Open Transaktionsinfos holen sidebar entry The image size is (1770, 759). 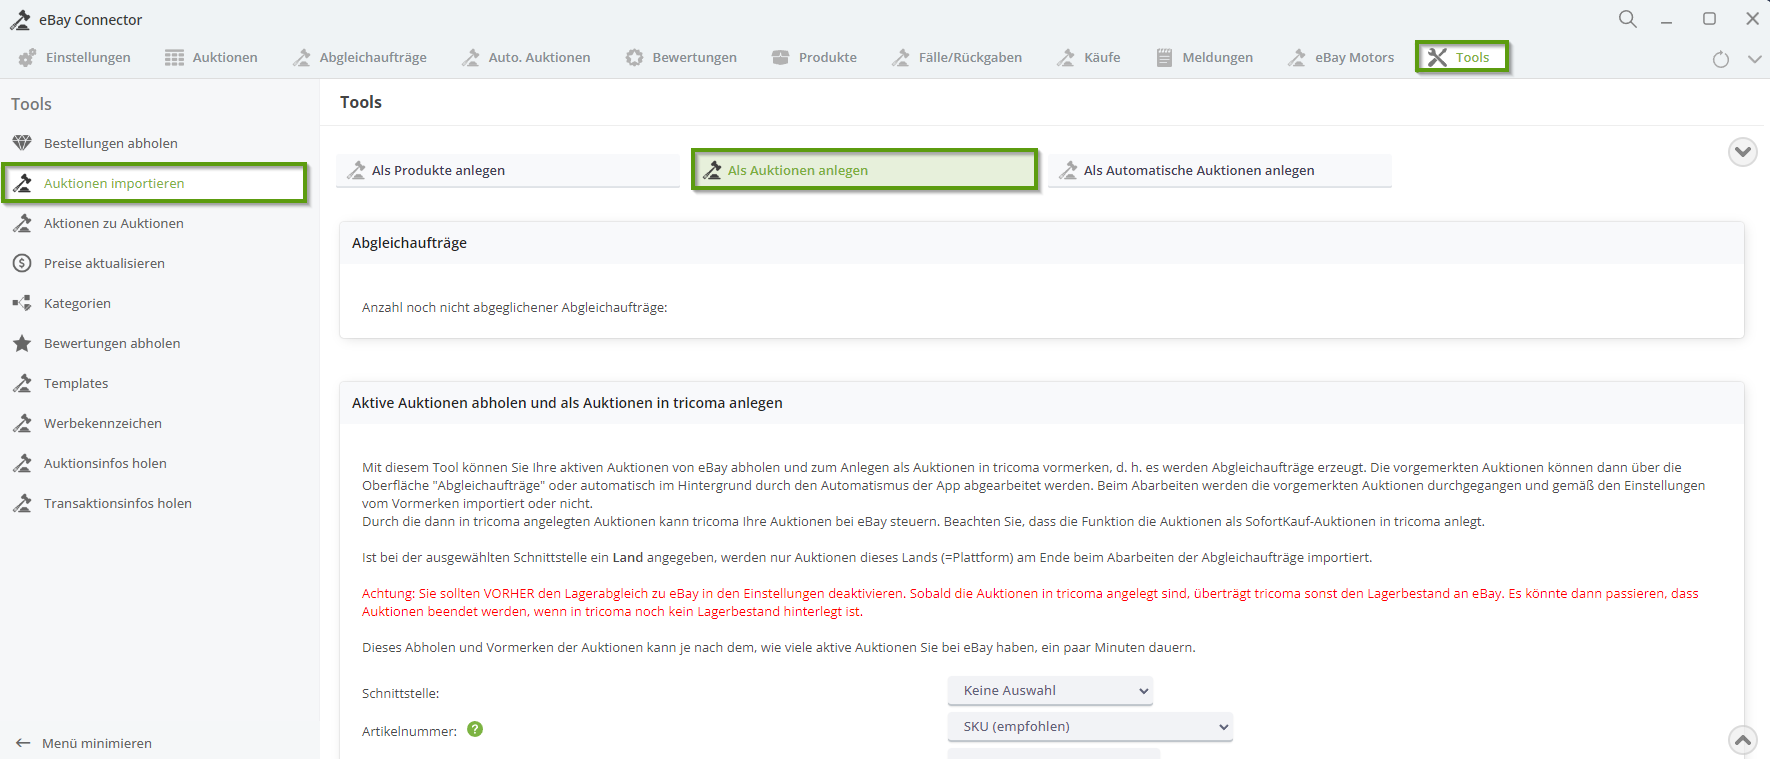(118, 503)
